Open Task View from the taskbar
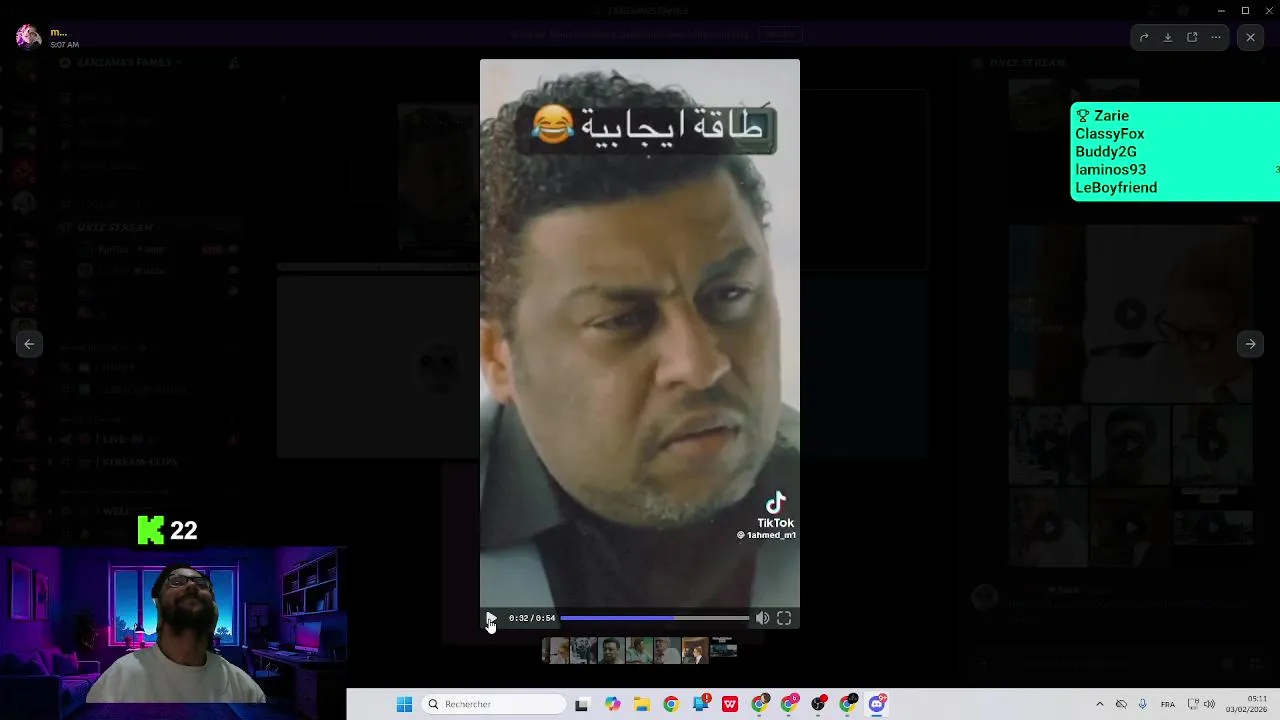1280x720 pixels. pyautogui.click(x=582, y=704)
